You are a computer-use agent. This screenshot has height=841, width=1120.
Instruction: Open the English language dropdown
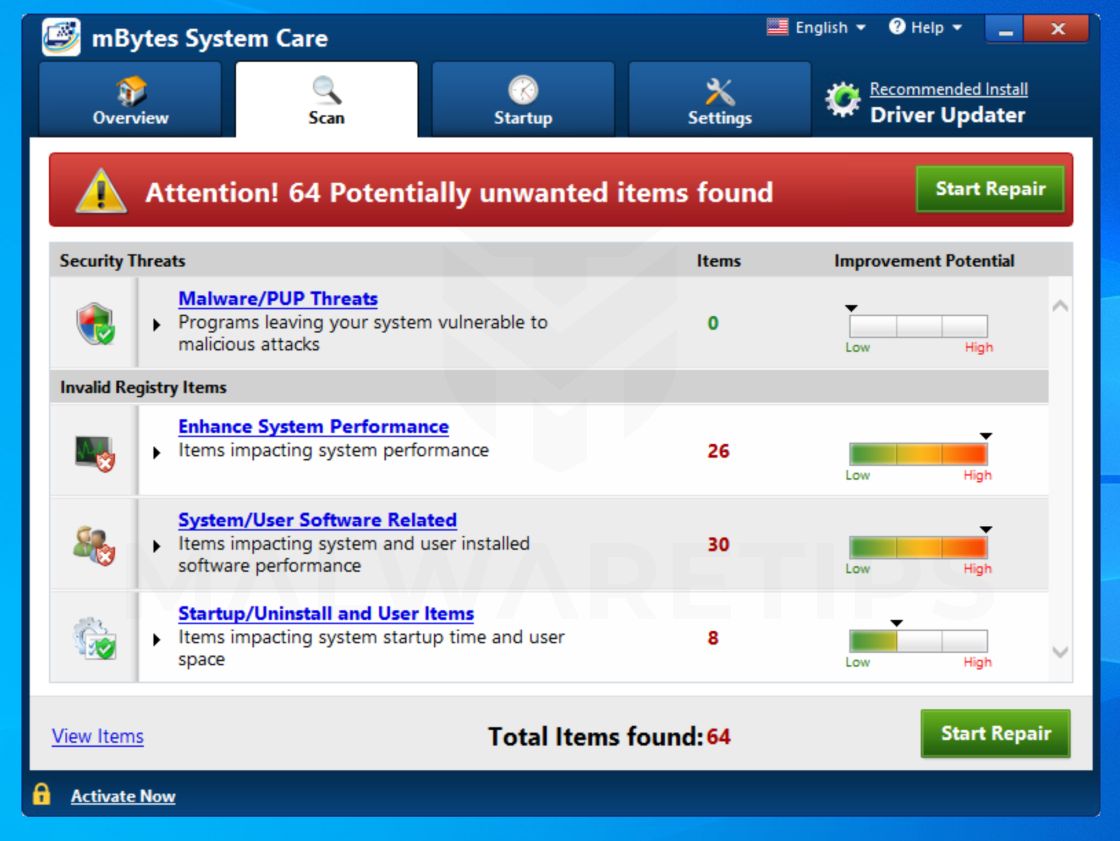pos(816,27)
